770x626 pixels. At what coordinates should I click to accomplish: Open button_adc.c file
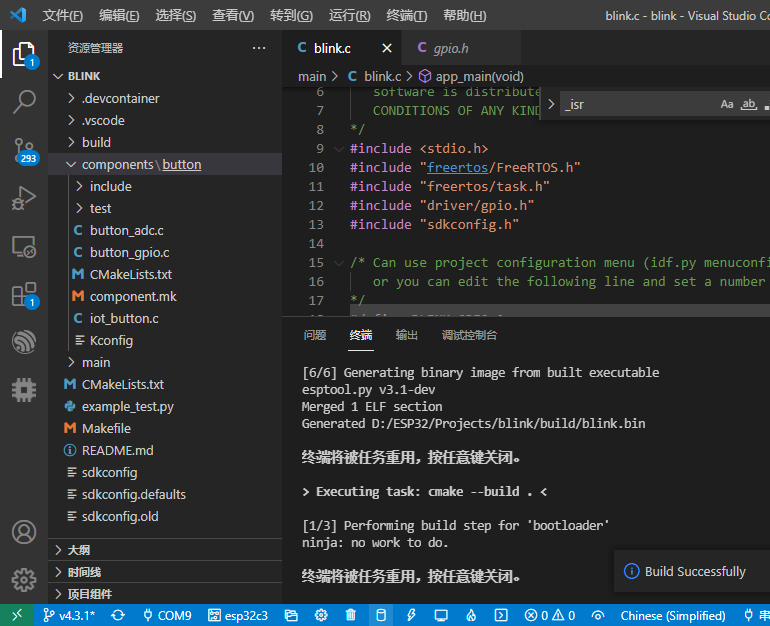(x=165, y=230)
